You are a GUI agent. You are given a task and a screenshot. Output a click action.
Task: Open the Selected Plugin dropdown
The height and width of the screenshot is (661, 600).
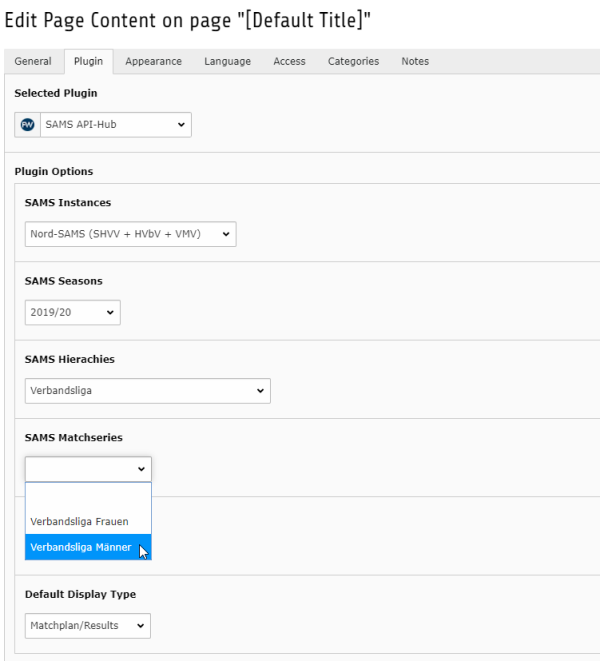pyautogui.click(x=116, y=125)
